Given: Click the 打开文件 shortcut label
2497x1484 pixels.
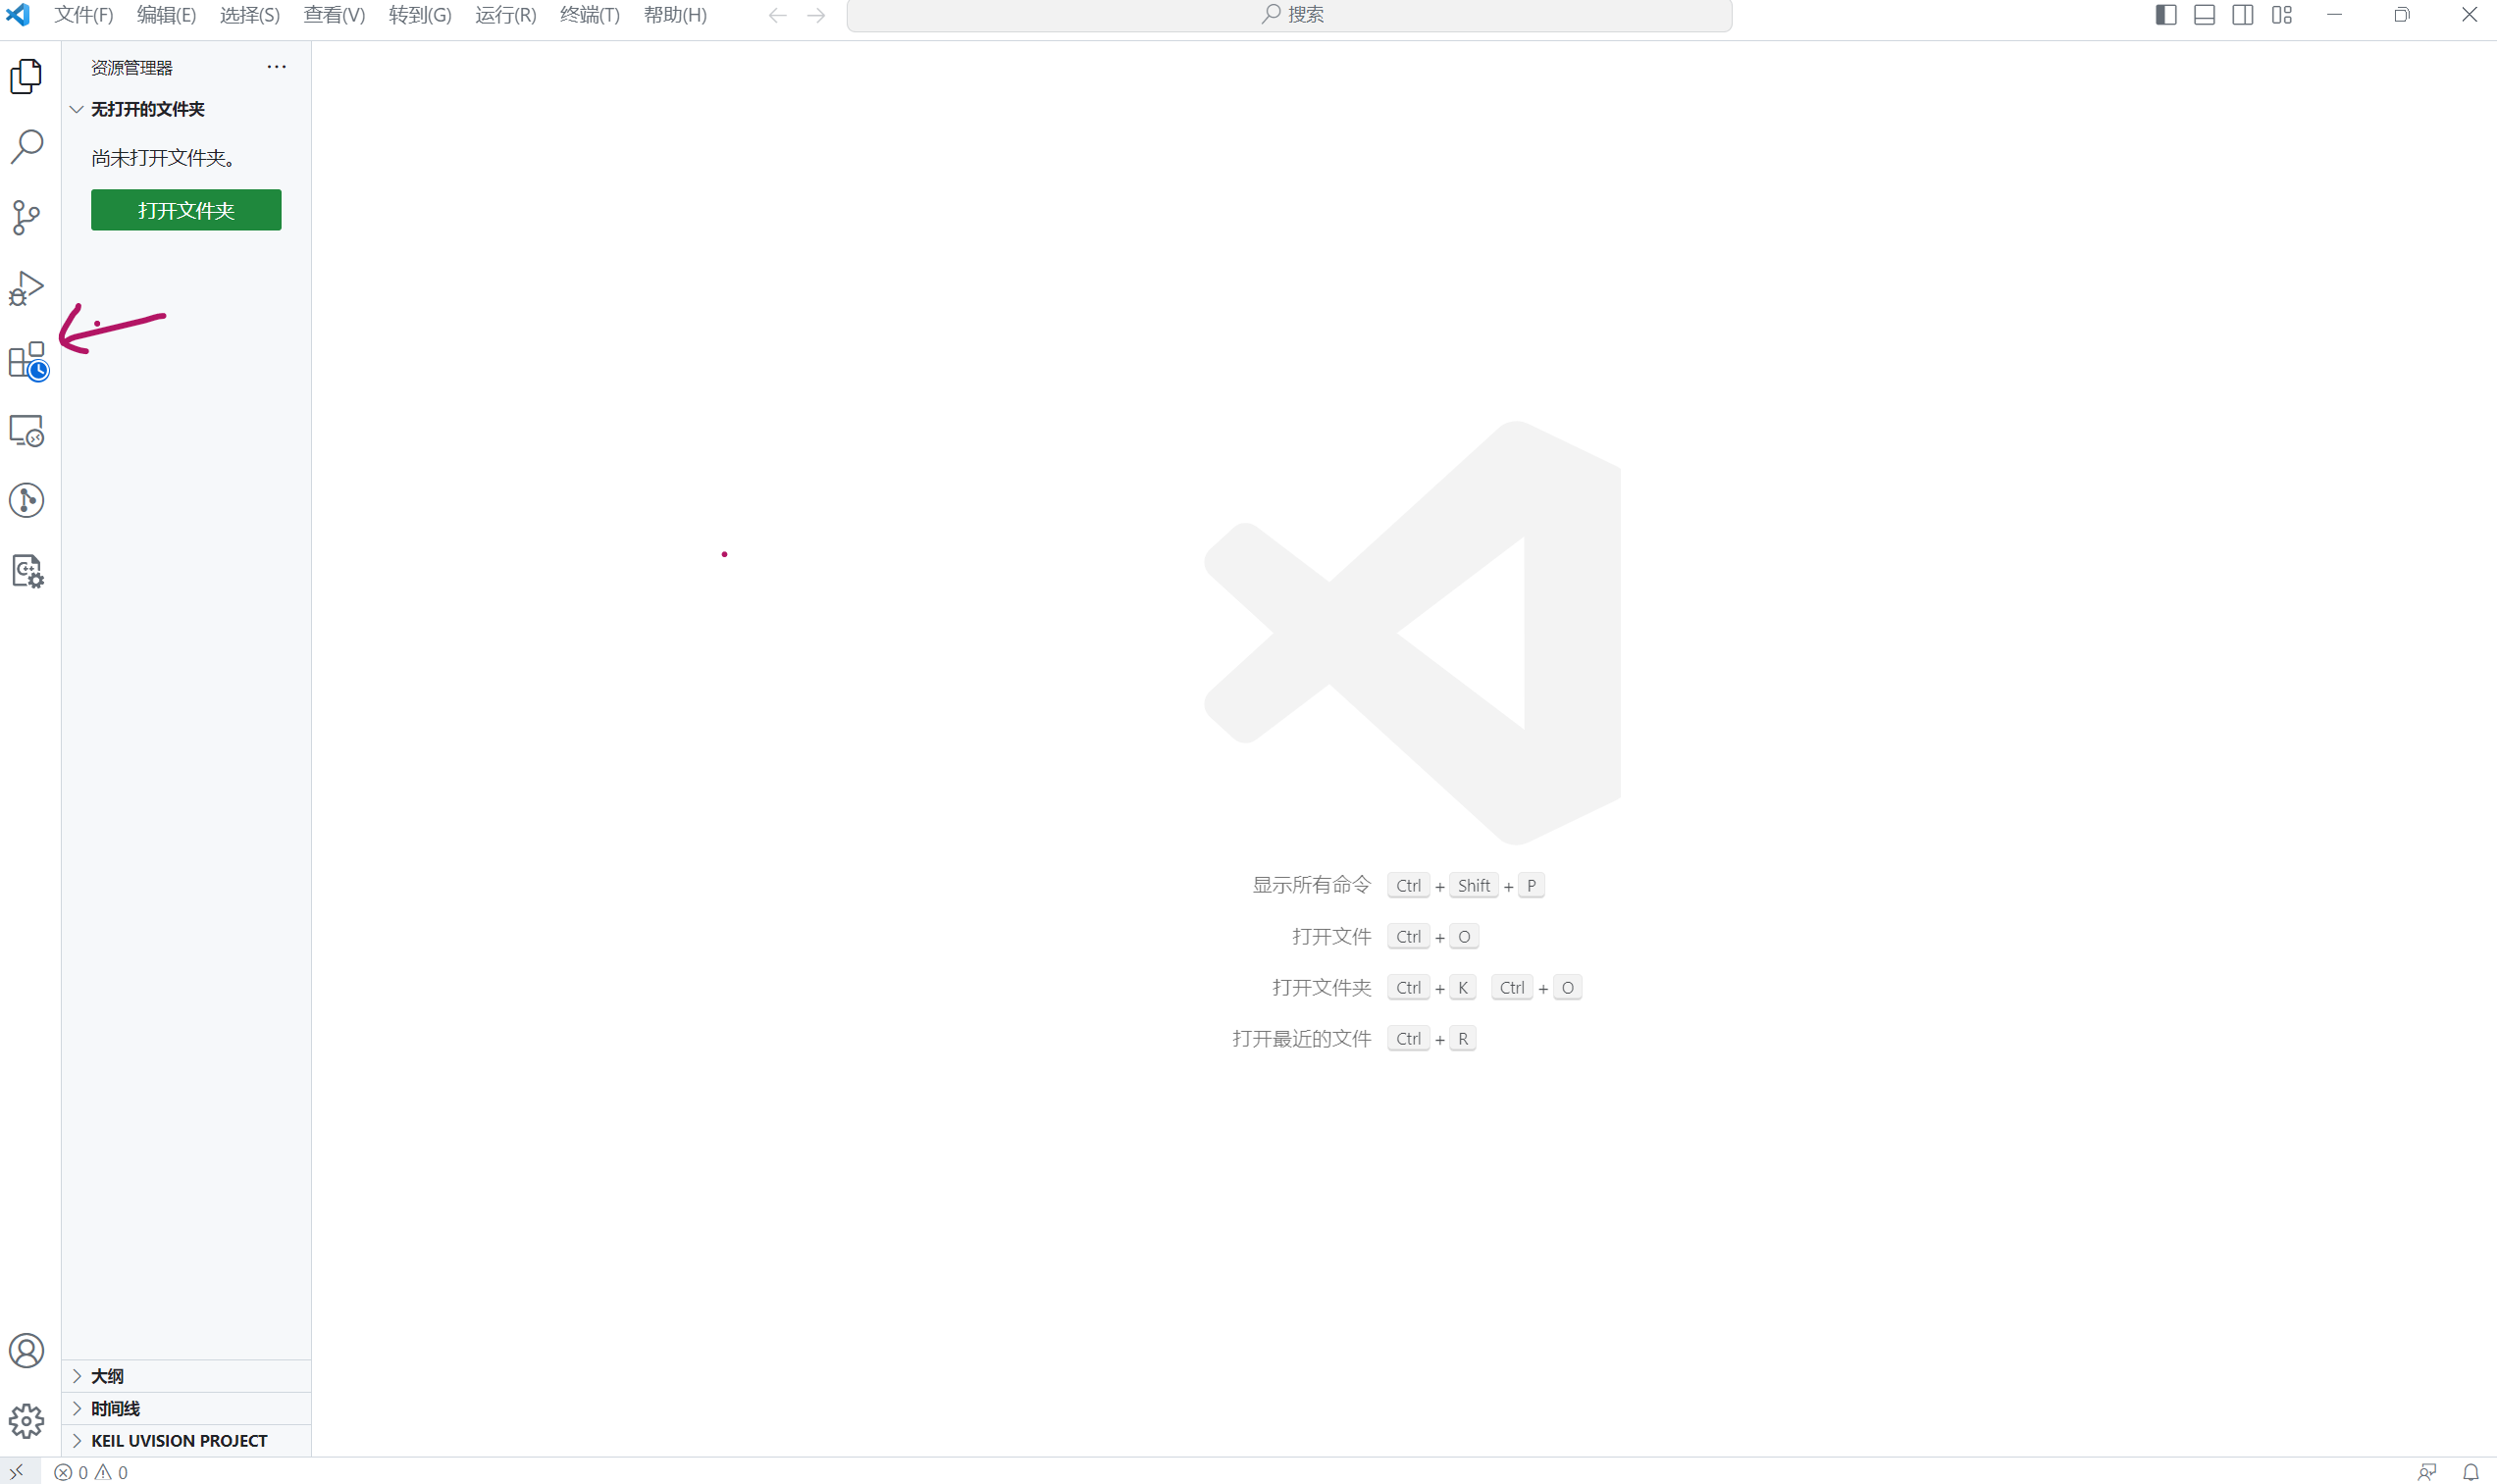Looking at the screenshot, I should pyautogui.click(x=1331, y=936).
